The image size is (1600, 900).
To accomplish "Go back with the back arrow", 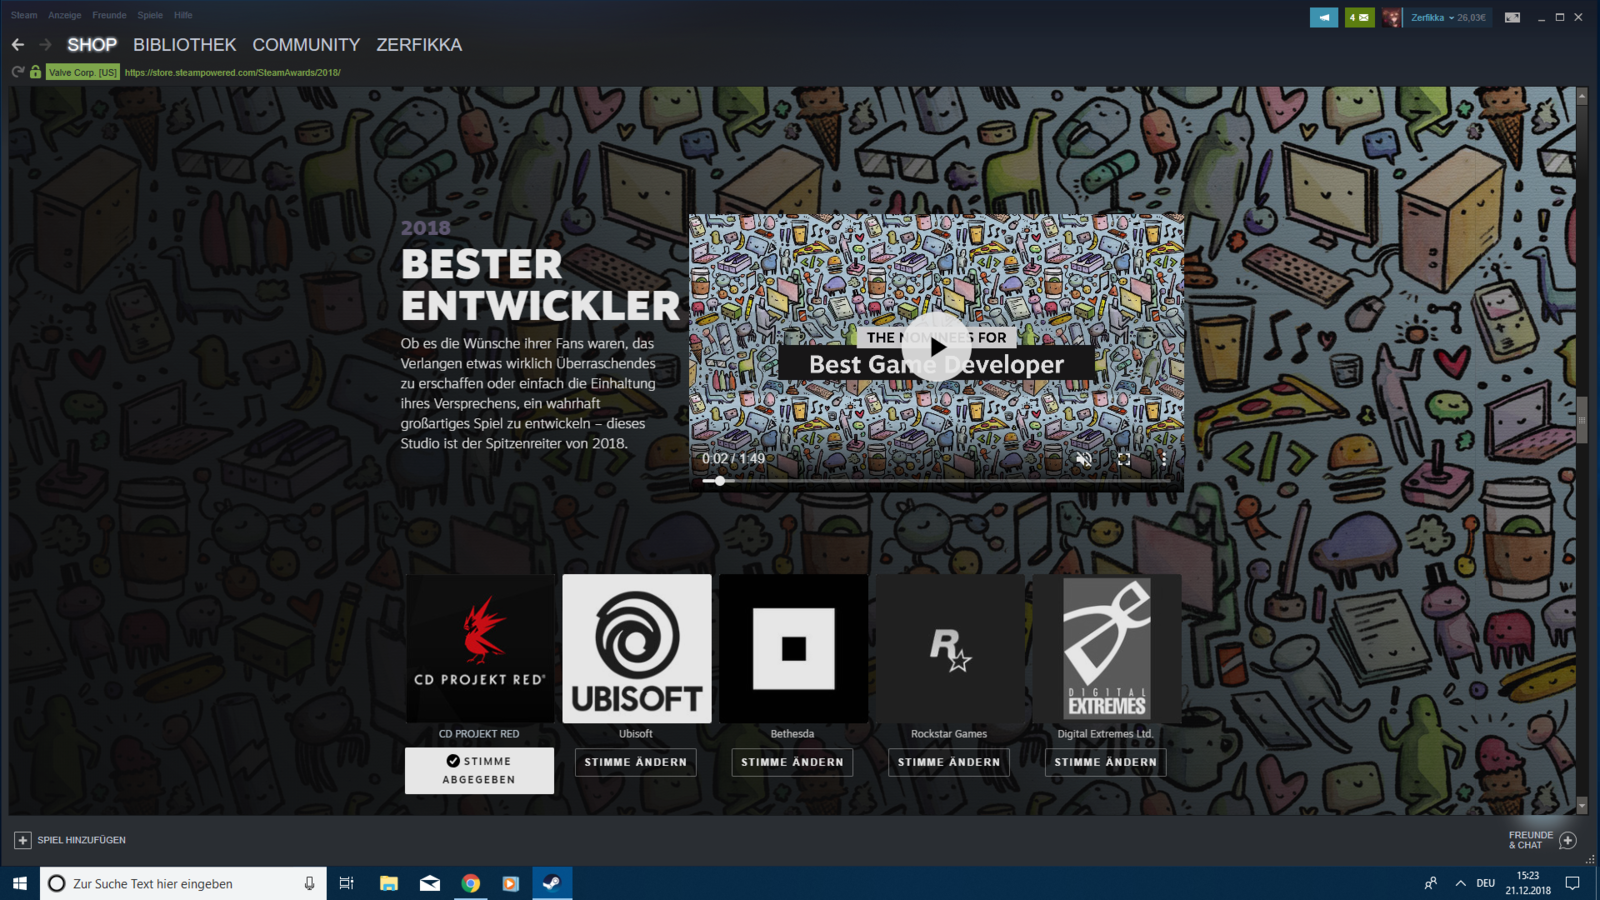I will [x=18, y=45].
